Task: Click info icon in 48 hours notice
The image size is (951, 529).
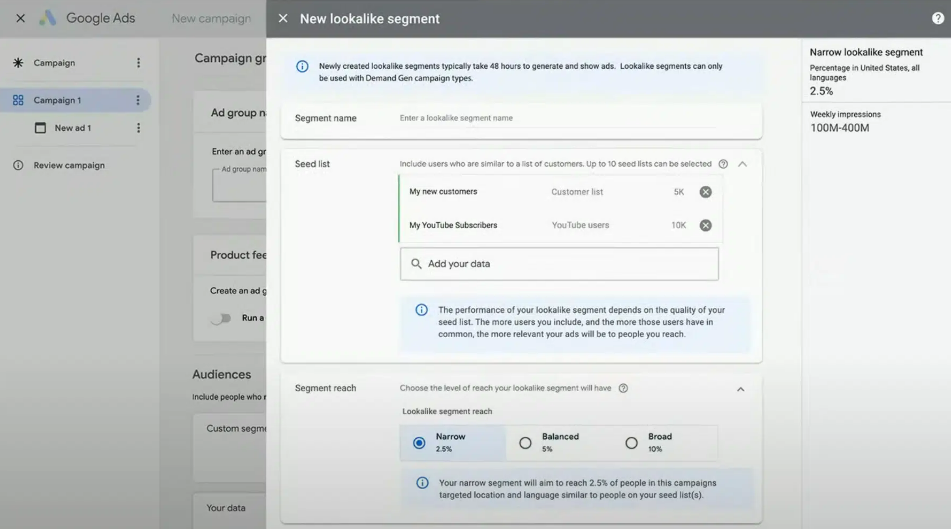Action: [x=302, y=66]
